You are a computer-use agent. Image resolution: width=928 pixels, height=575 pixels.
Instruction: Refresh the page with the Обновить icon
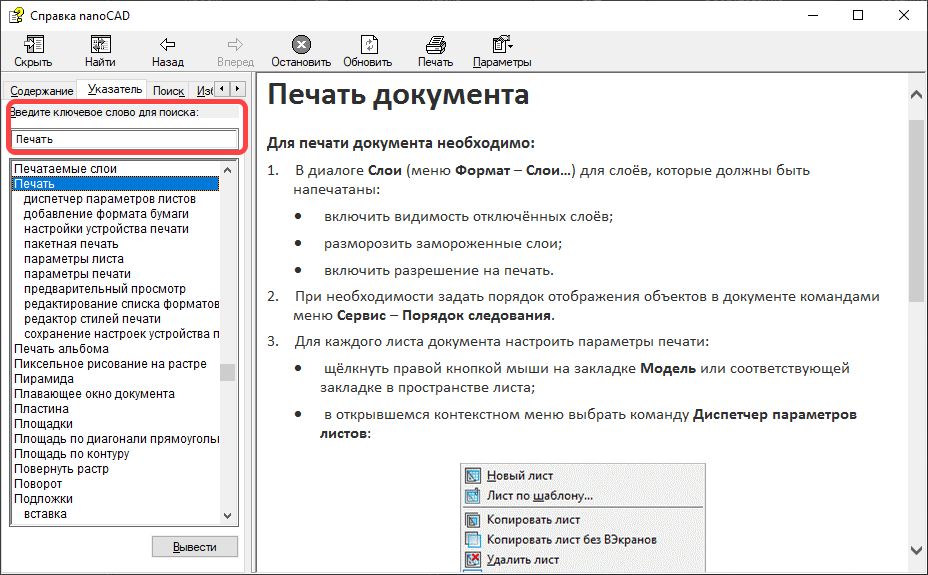point(368,45)
